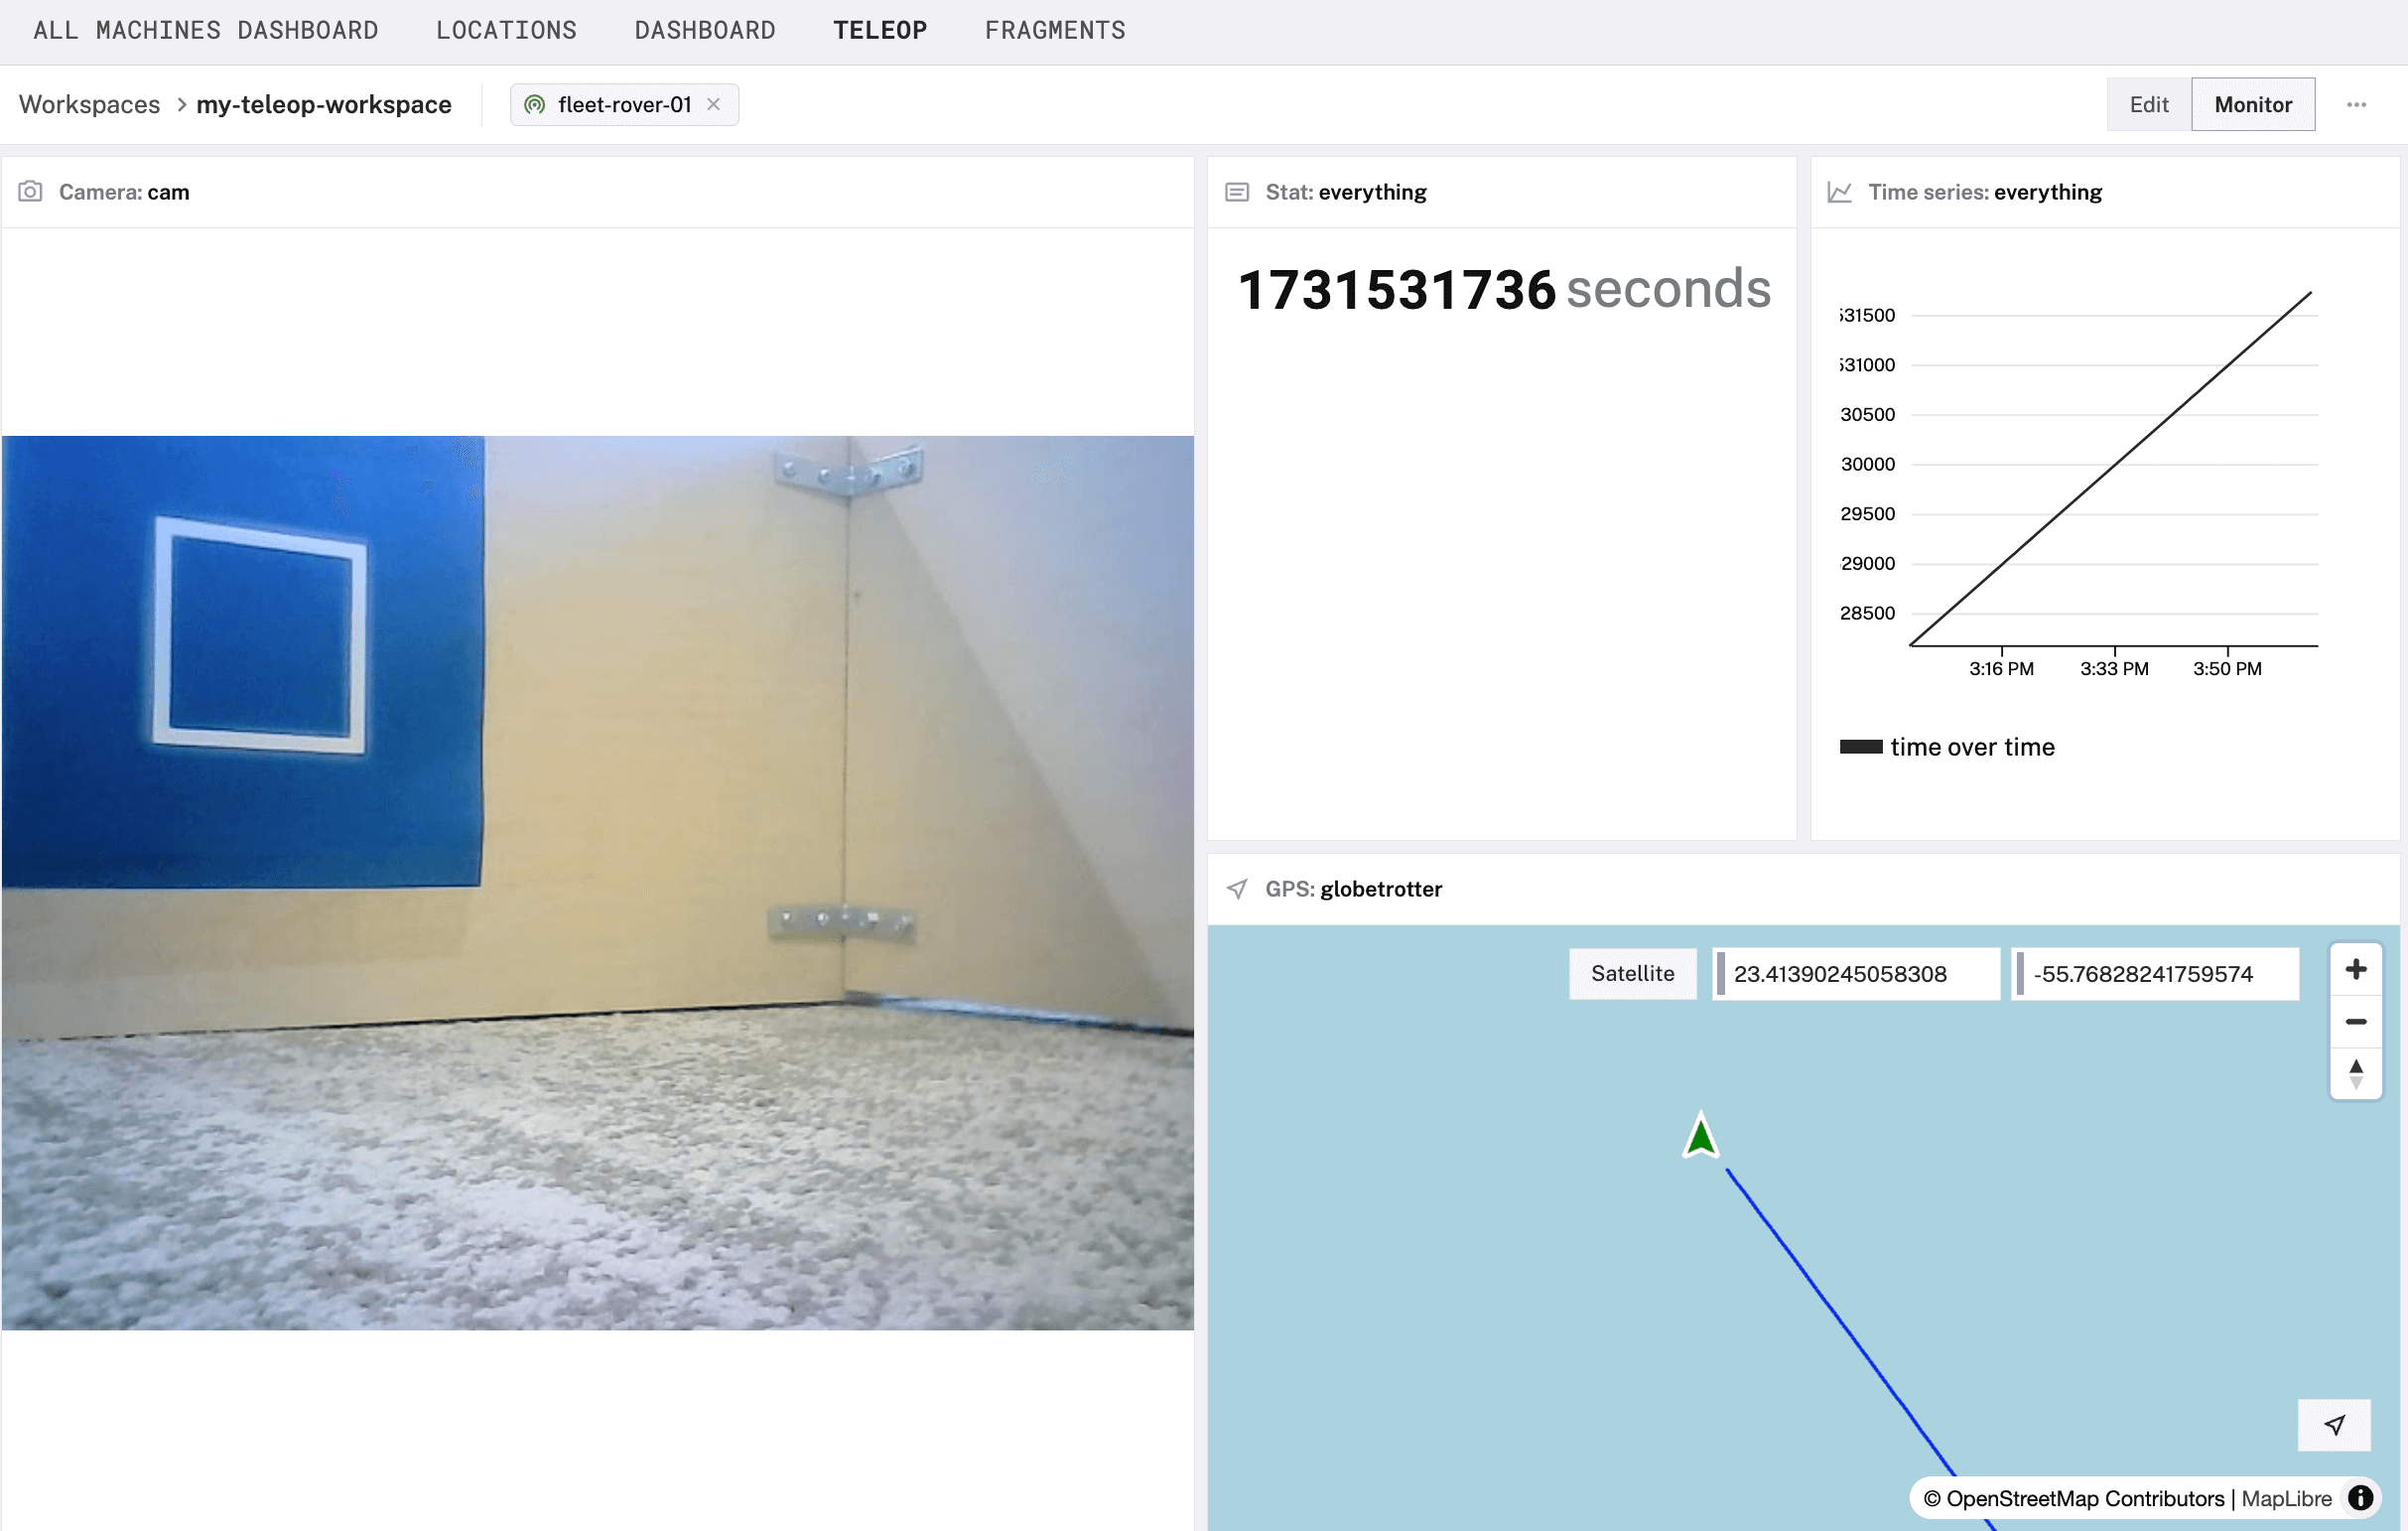The height and width of the screenshot is (1531, 2408).
Task: Reset map bearing with compass icon
Action: click(x=2355, y=1073)
